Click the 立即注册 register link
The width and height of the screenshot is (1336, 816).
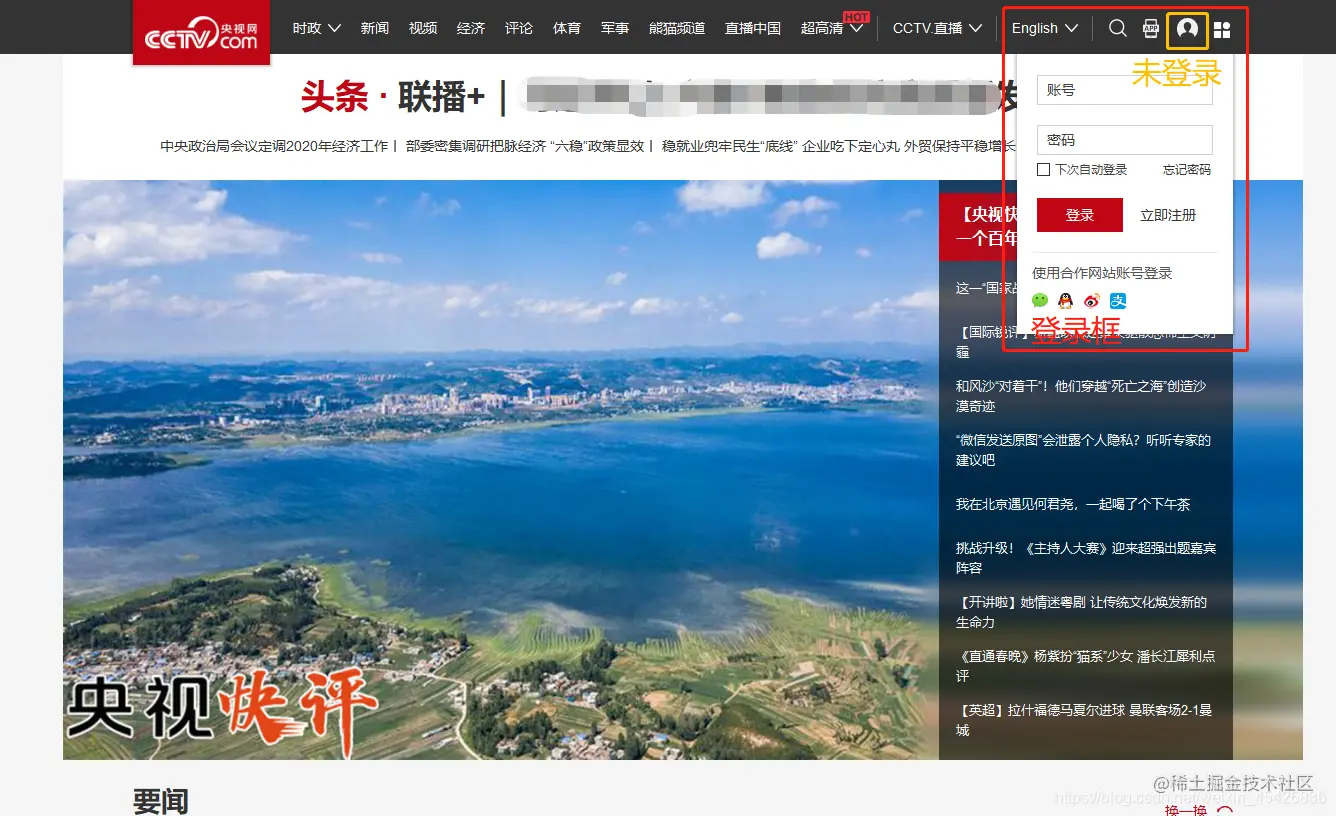[x=1169, y=214]
